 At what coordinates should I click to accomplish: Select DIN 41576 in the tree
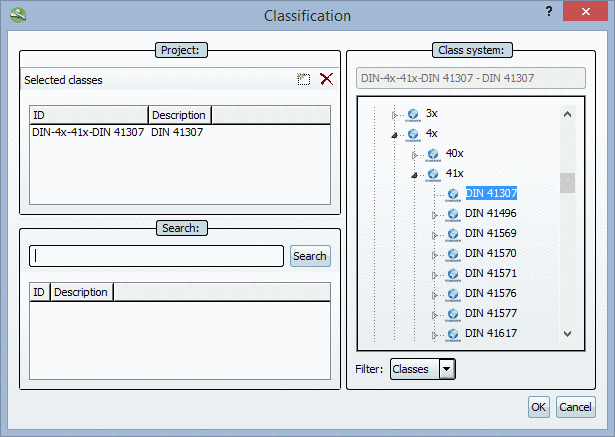click(491, 293)
